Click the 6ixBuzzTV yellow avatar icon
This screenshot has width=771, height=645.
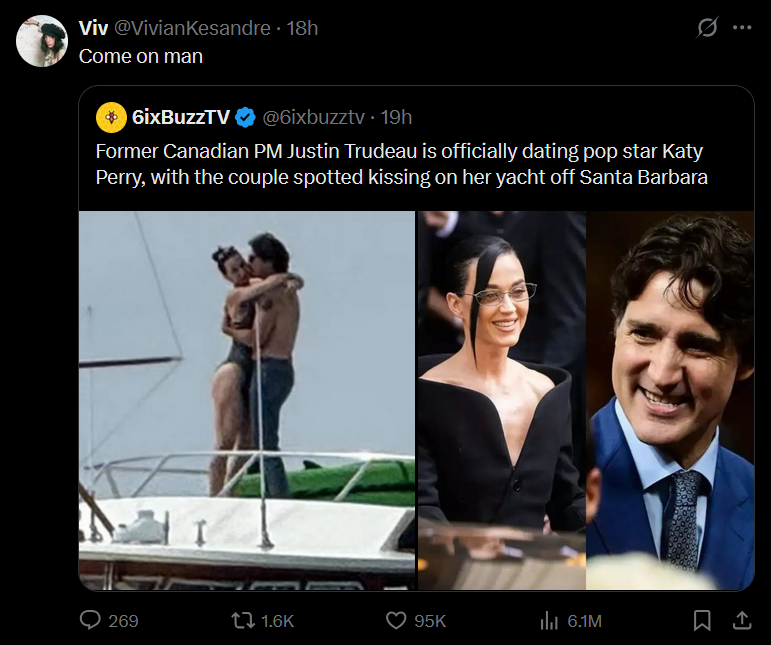pos(110,117)
